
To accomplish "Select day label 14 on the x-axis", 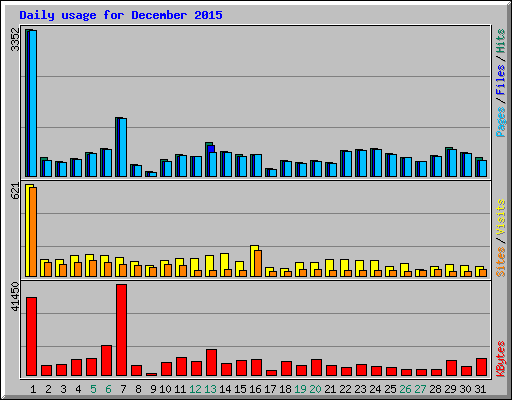I will (225, 389).
